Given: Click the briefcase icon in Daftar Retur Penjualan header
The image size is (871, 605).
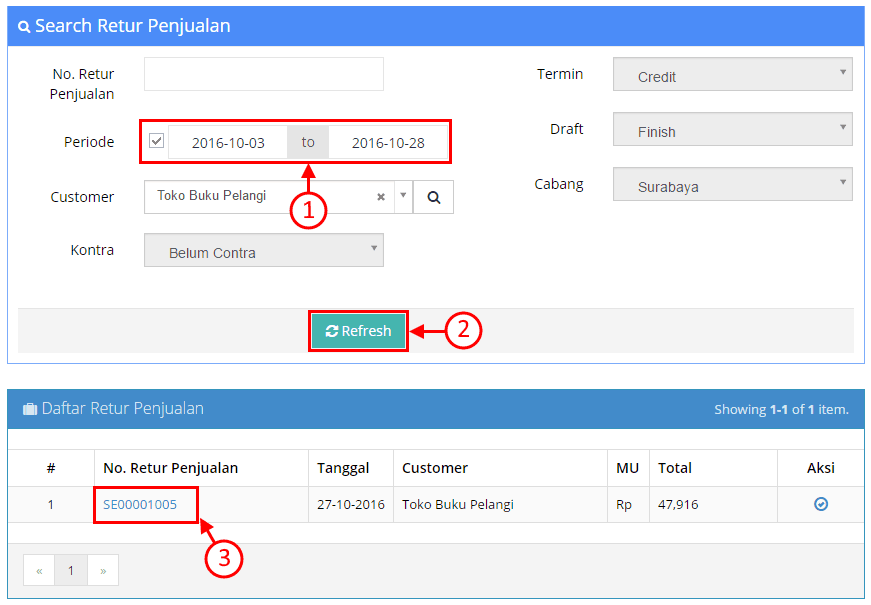Looking at the screenshot, I should (29, 409).
